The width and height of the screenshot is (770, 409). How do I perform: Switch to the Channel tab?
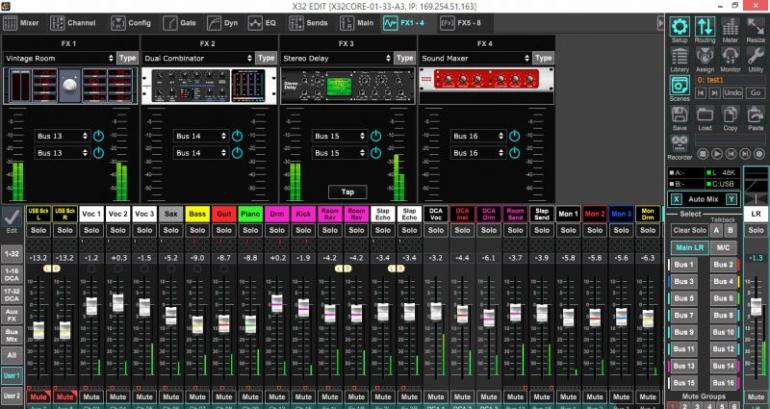tap(73, 23)
